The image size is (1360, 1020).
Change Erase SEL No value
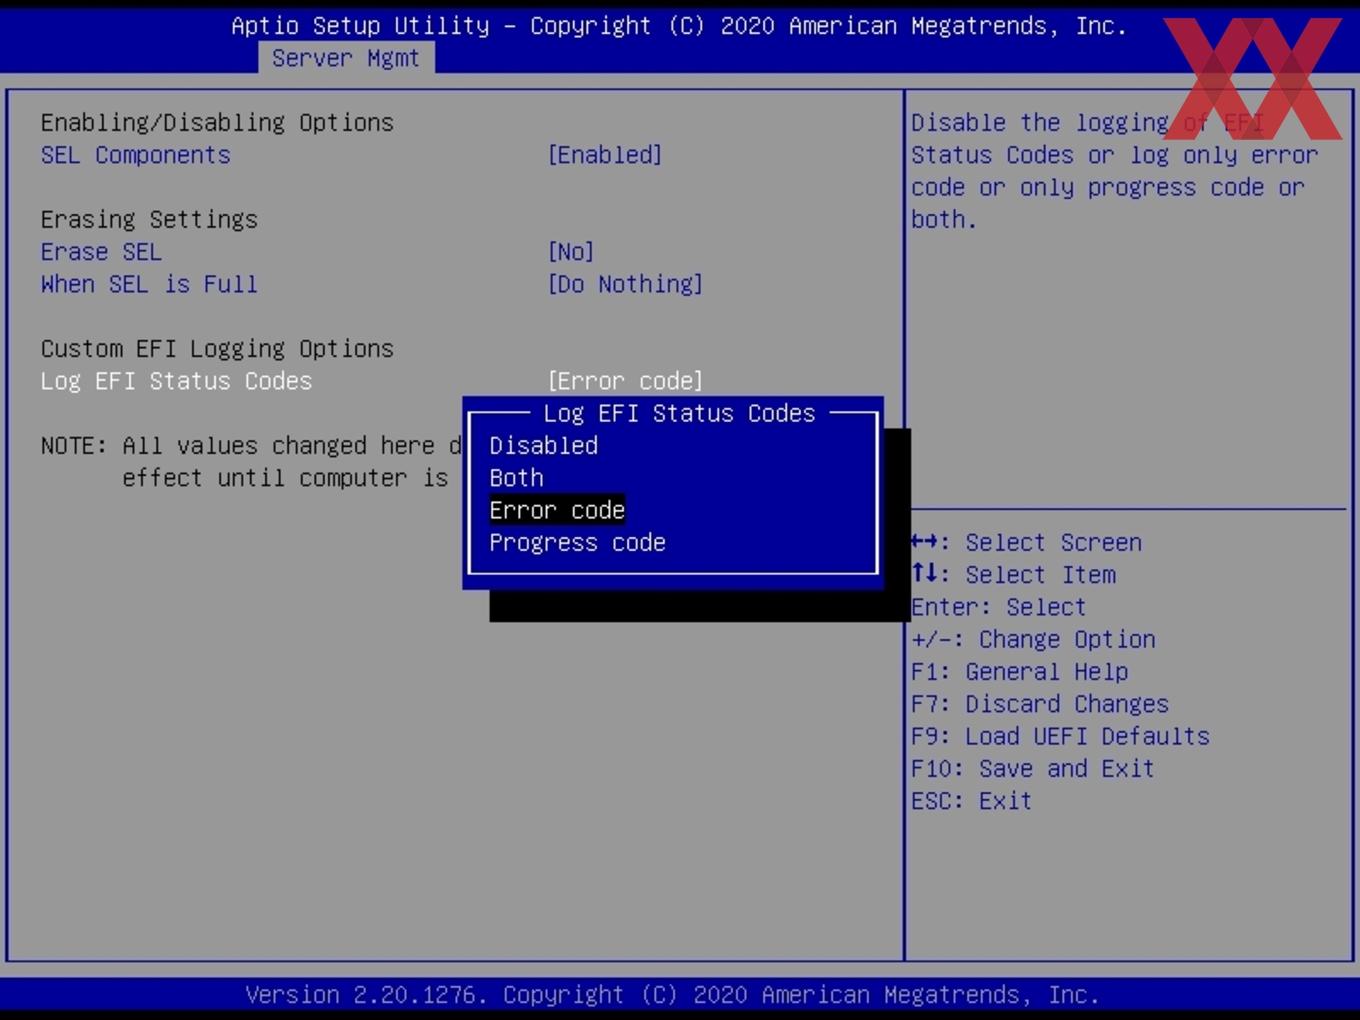coord(571,252)
